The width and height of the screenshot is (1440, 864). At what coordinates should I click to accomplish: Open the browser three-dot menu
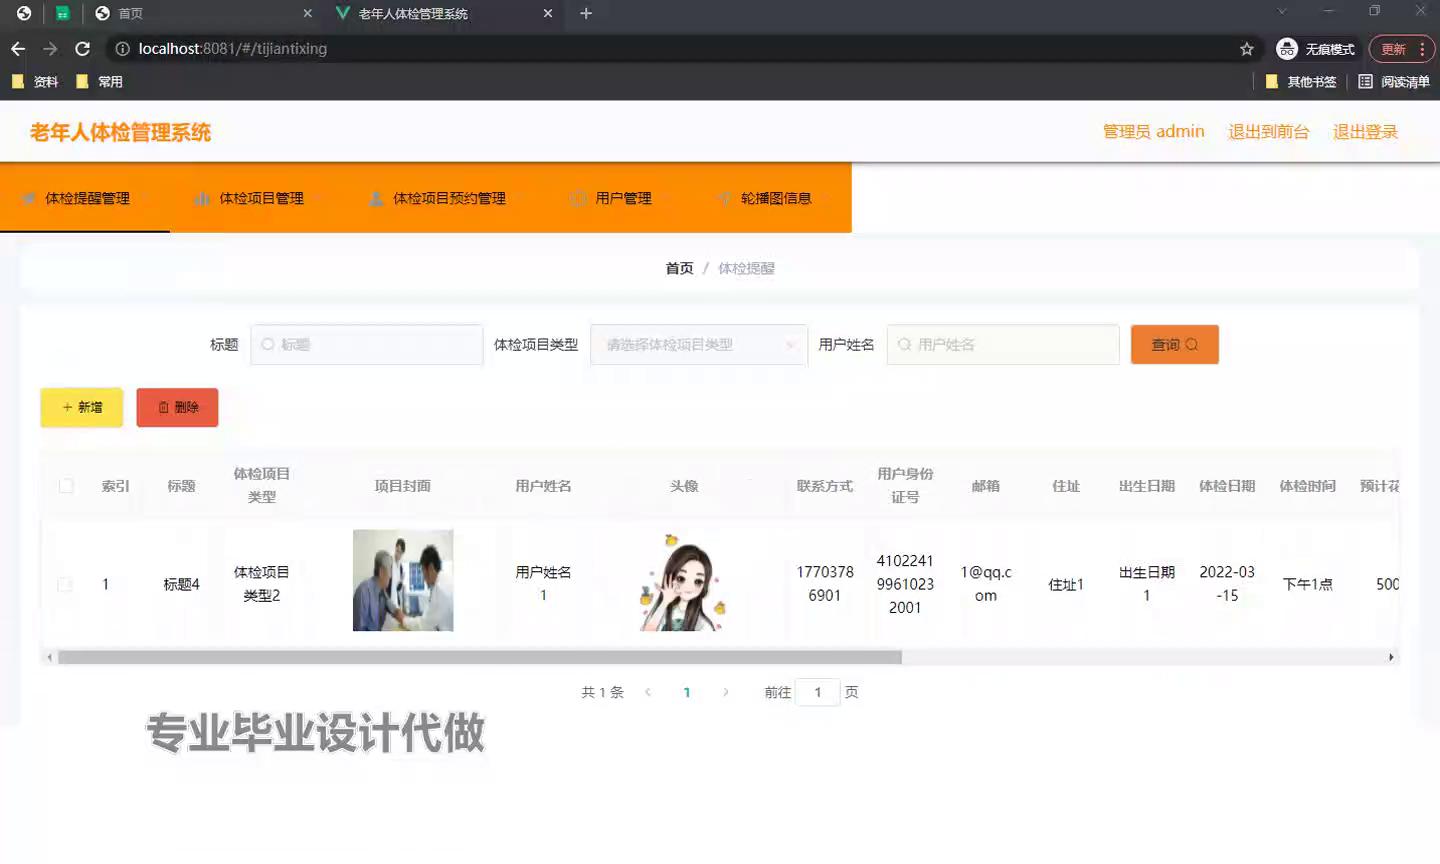tap(1421, 49)
